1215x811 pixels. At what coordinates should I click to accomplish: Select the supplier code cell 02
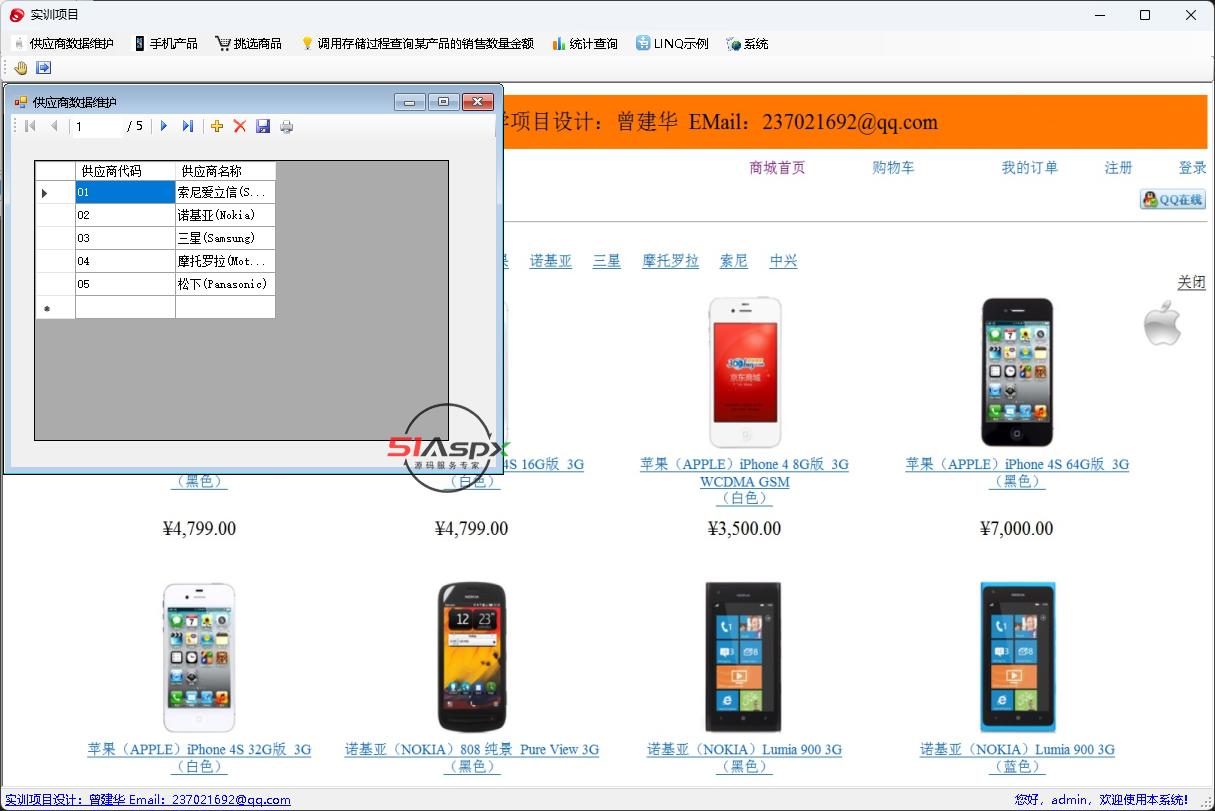(x=126, y=215)
